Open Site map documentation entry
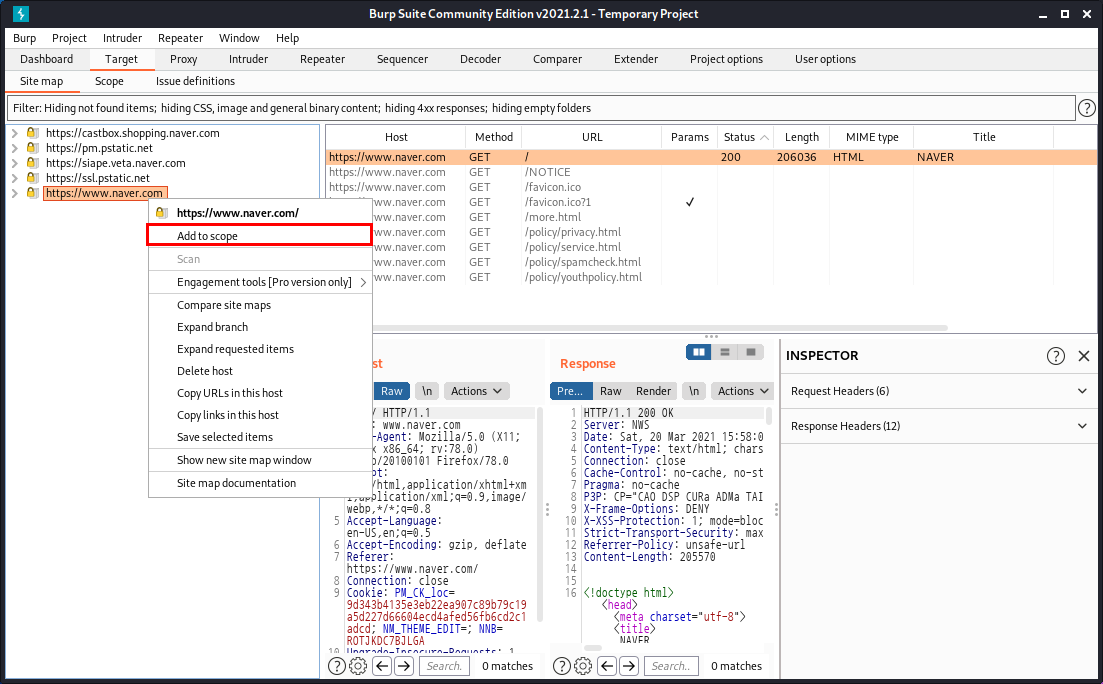Screen dimensions: 1103x684 click(260, 483)
